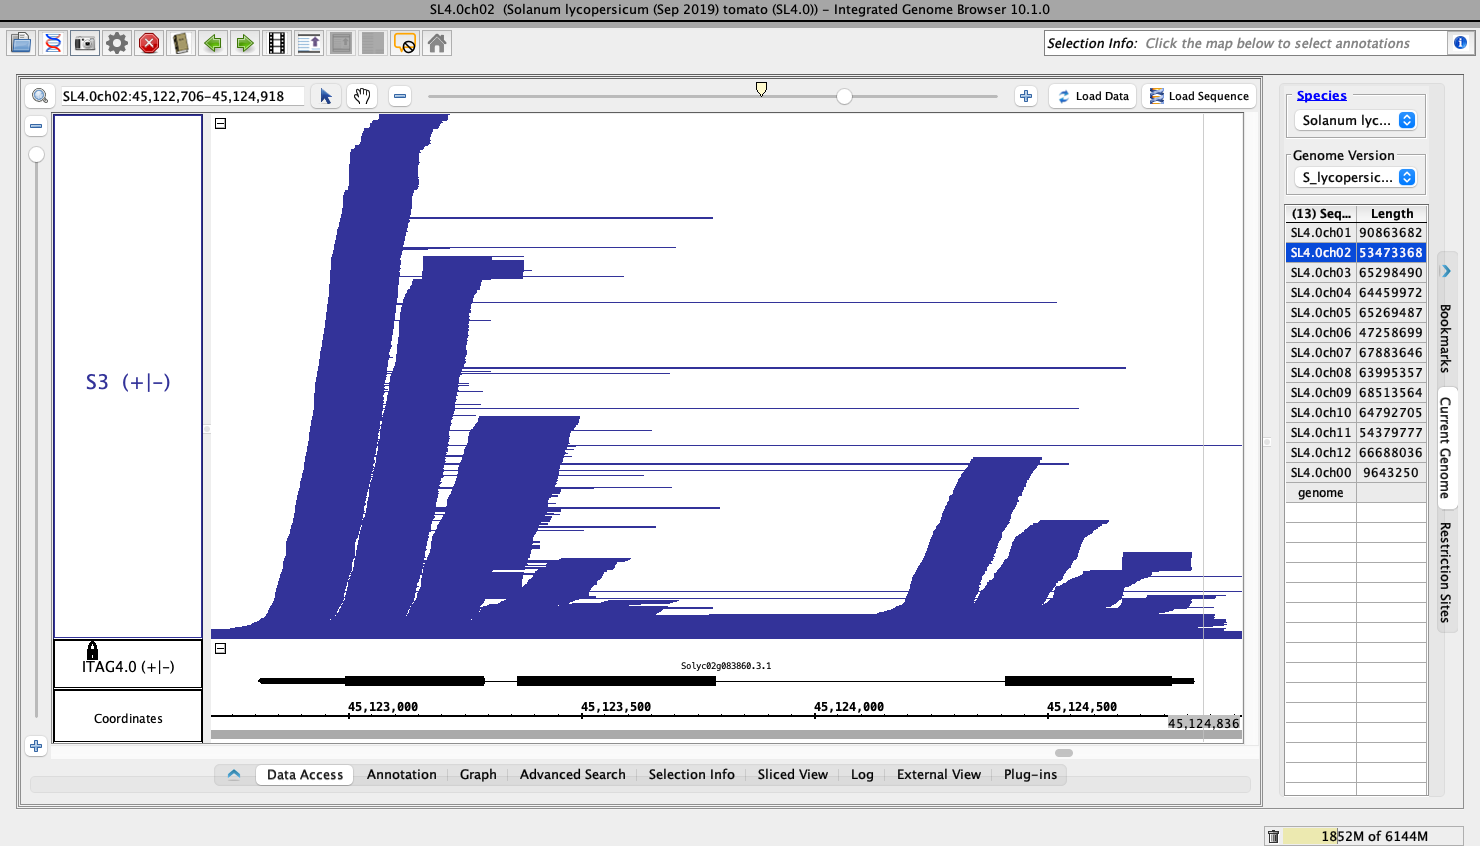Open the Species dropdown
This screenshot has width=1480, height=846.
[1357, 120]
